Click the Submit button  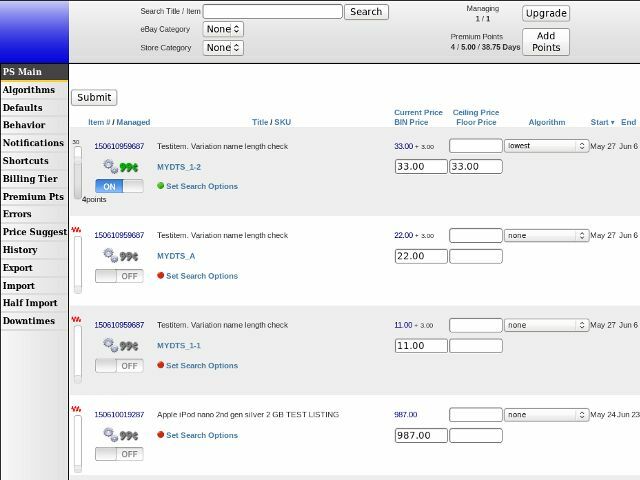tap(94, 97)
